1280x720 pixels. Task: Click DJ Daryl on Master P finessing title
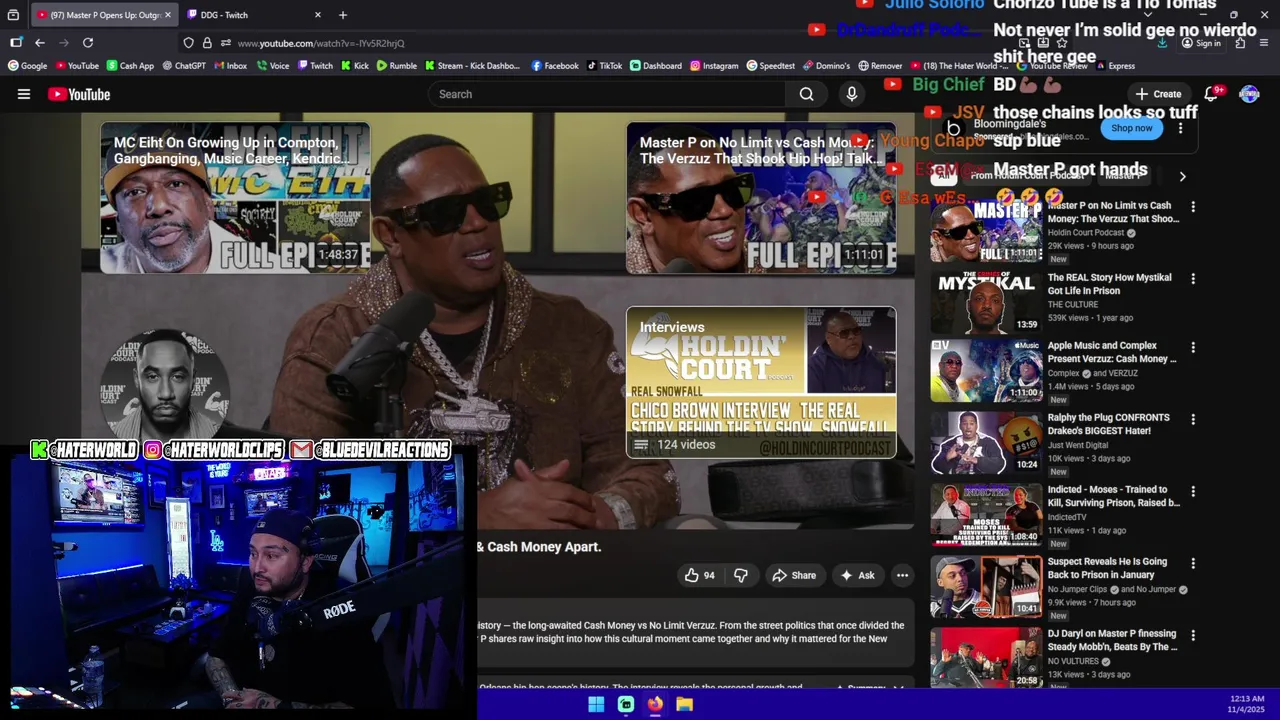click(1112, 640)
